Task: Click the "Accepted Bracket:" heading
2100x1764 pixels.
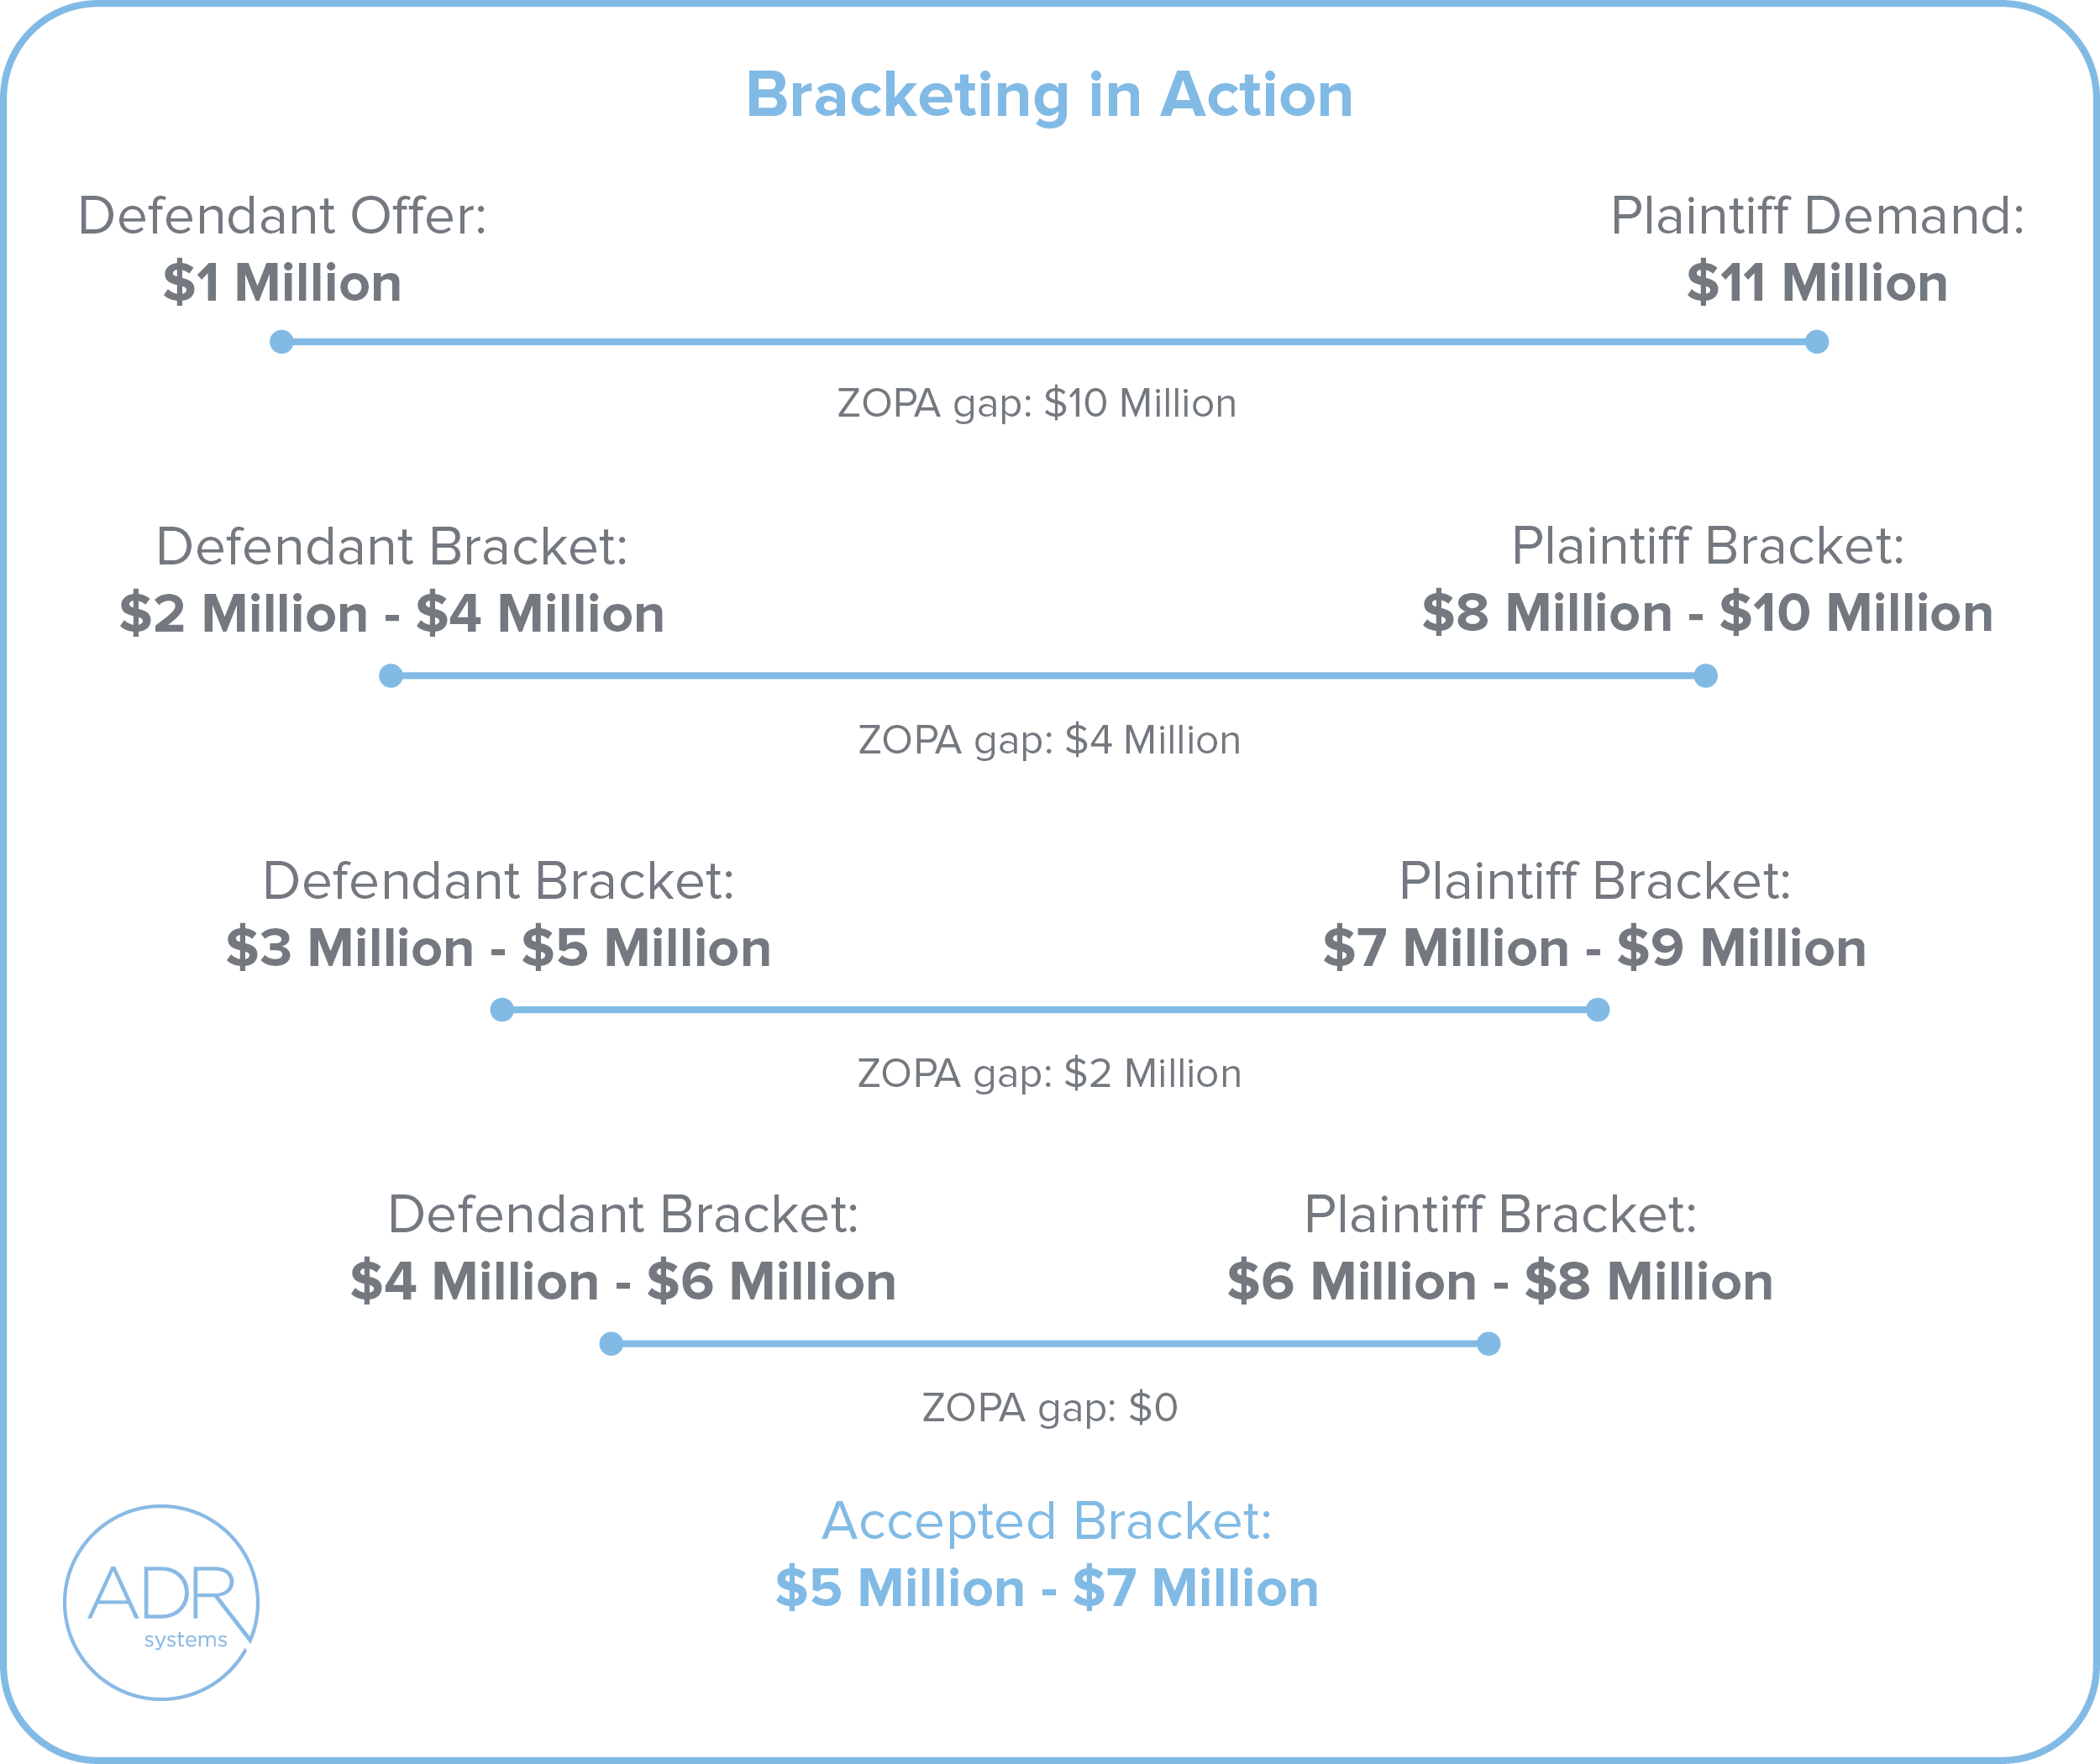Action: coord(1047,1522)
